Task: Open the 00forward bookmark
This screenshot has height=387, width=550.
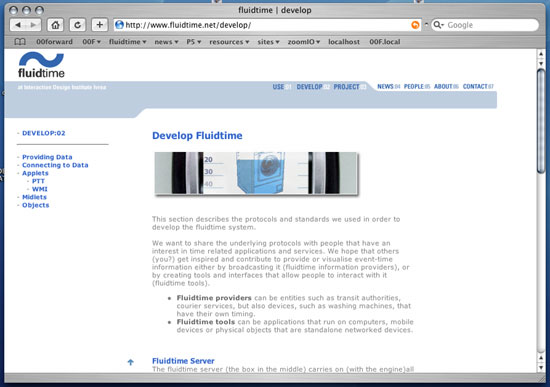Action: [x=54, y=42]
